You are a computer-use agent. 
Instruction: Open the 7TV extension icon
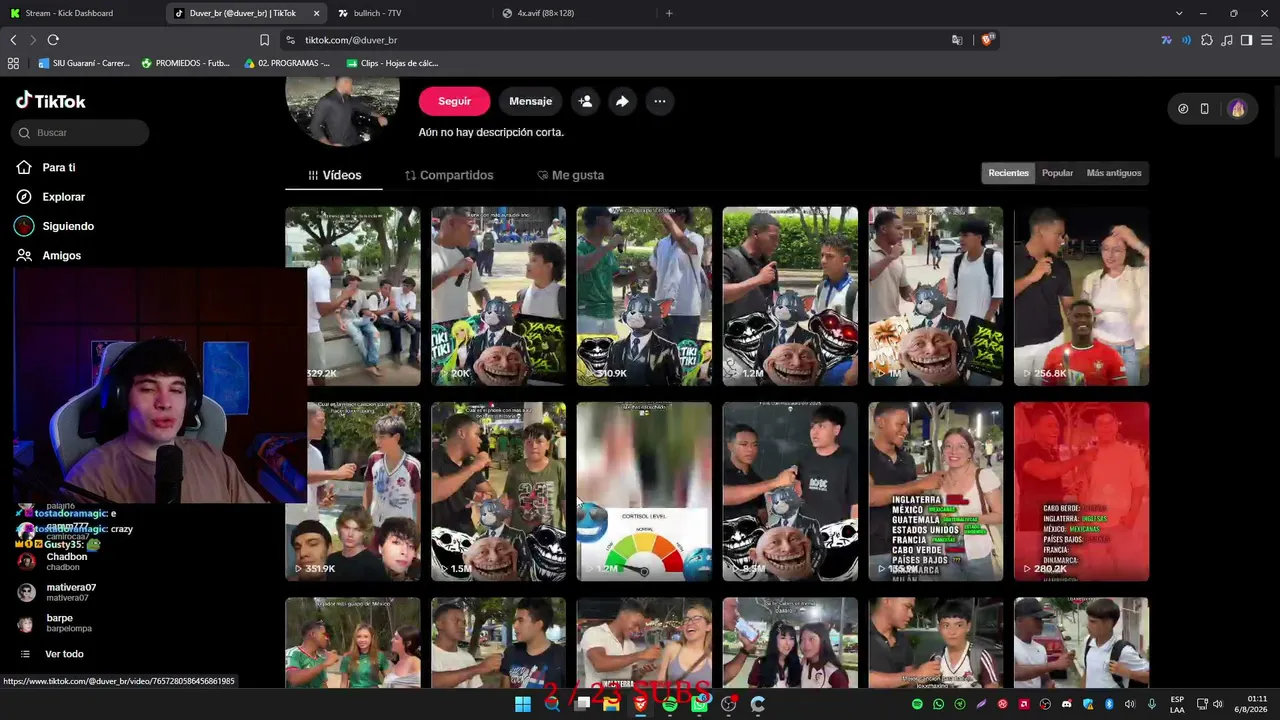pyautogui.click(x=1166, y=40)
